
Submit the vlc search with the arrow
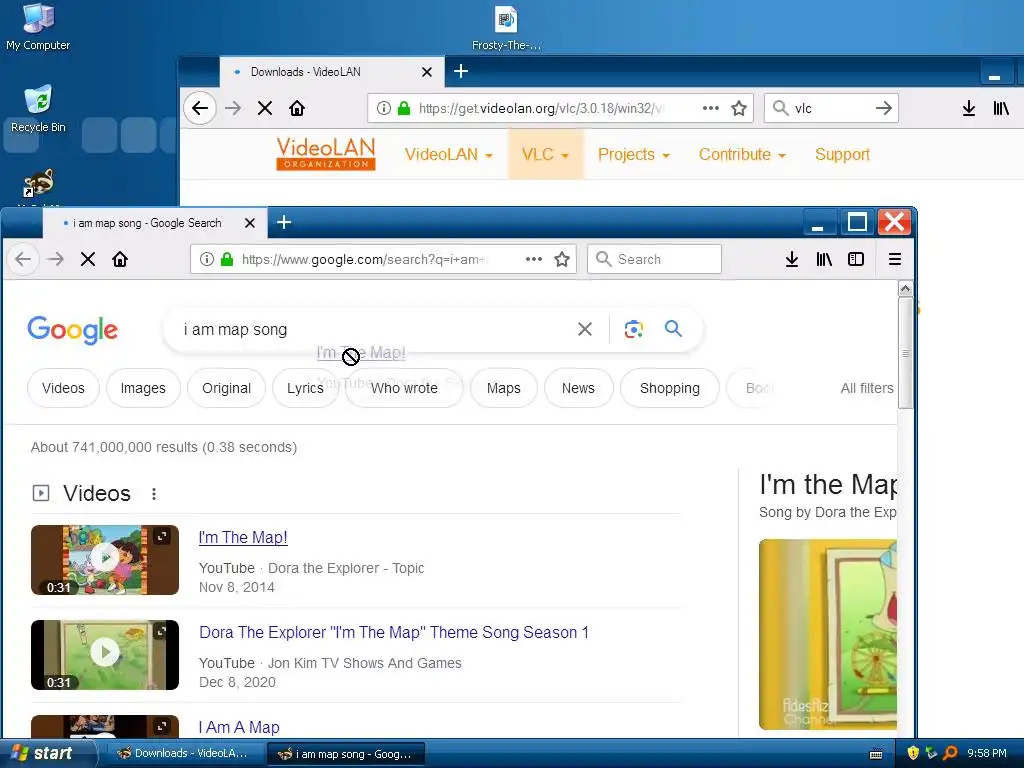(x=884, y=108)
